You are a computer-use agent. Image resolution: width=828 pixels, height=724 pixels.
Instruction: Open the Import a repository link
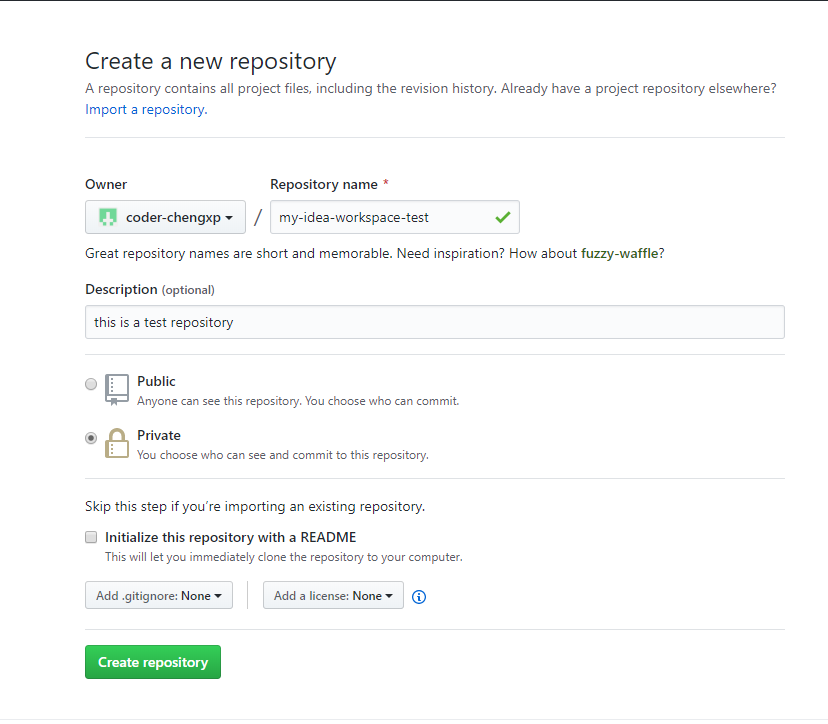point(146,109)
